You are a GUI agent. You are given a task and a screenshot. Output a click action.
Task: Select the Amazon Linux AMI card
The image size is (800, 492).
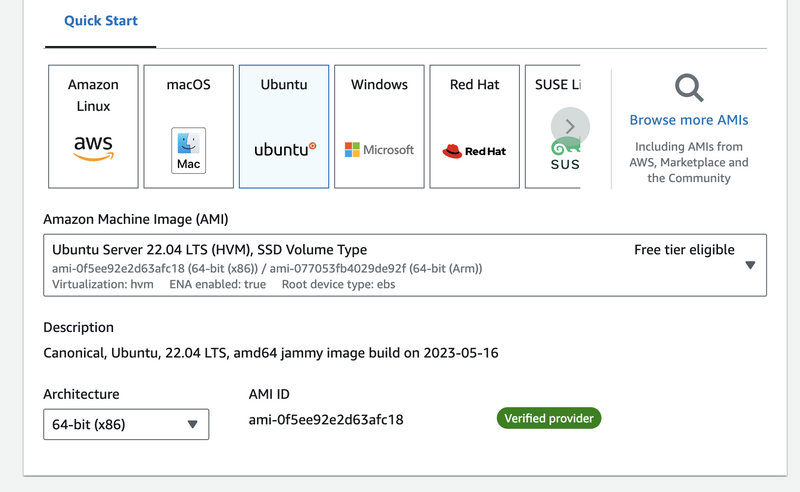pos(93,127)
